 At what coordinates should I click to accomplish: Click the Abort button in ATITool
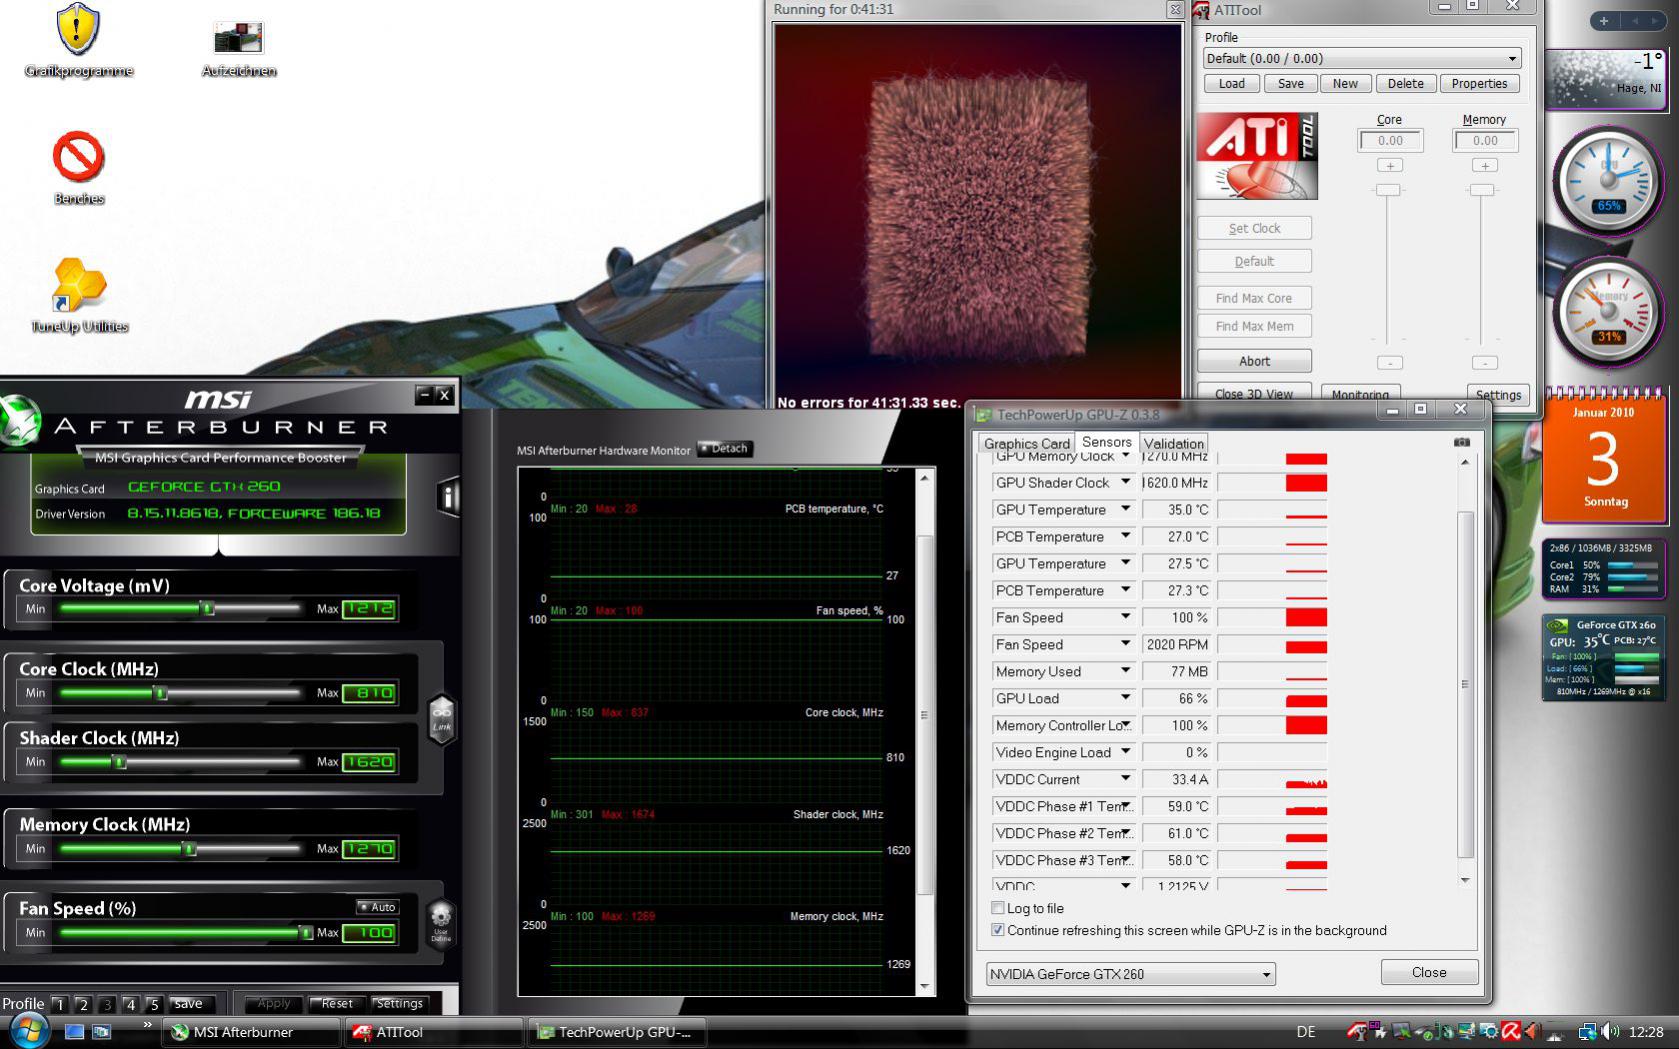coord(1254,361)
